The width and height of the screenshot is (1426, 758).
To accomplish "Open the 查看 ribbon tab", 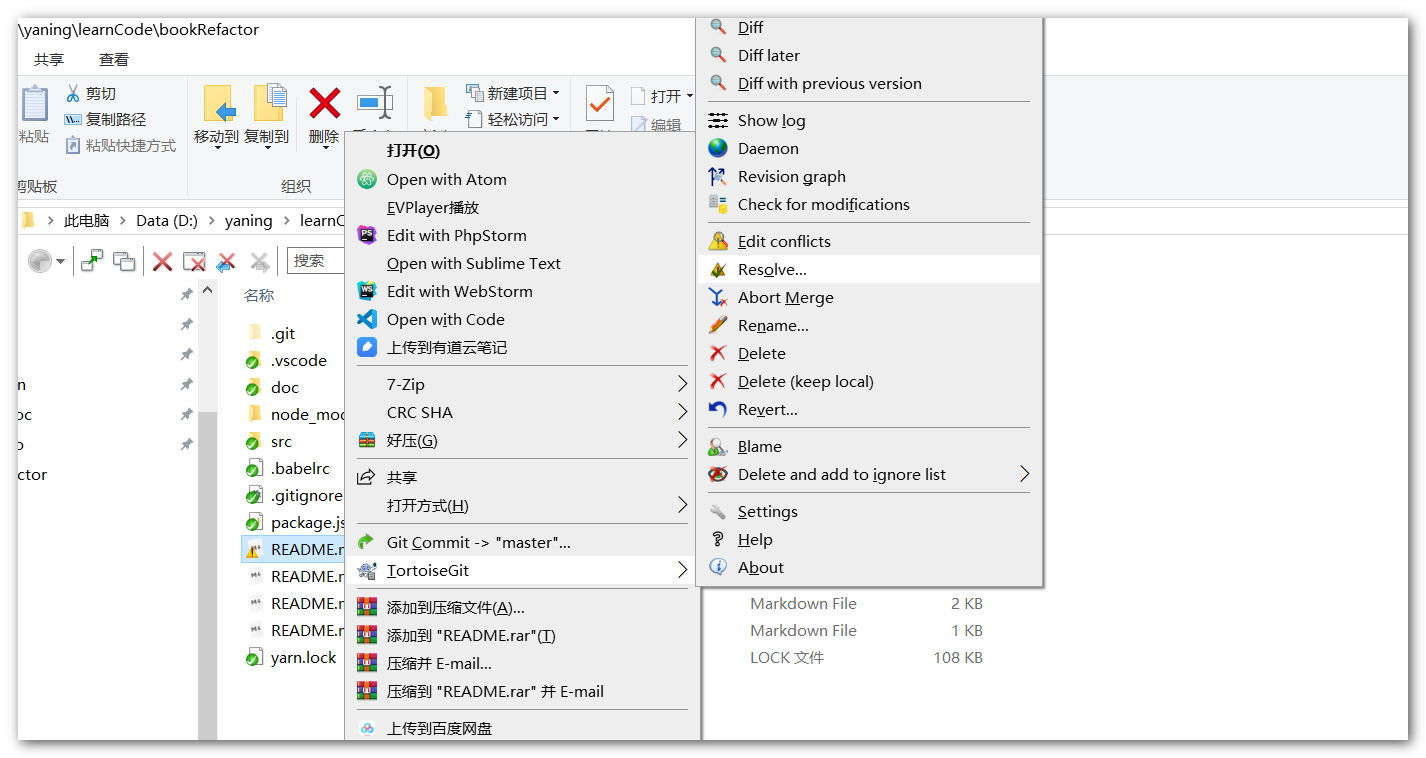I will pos(113,60).
